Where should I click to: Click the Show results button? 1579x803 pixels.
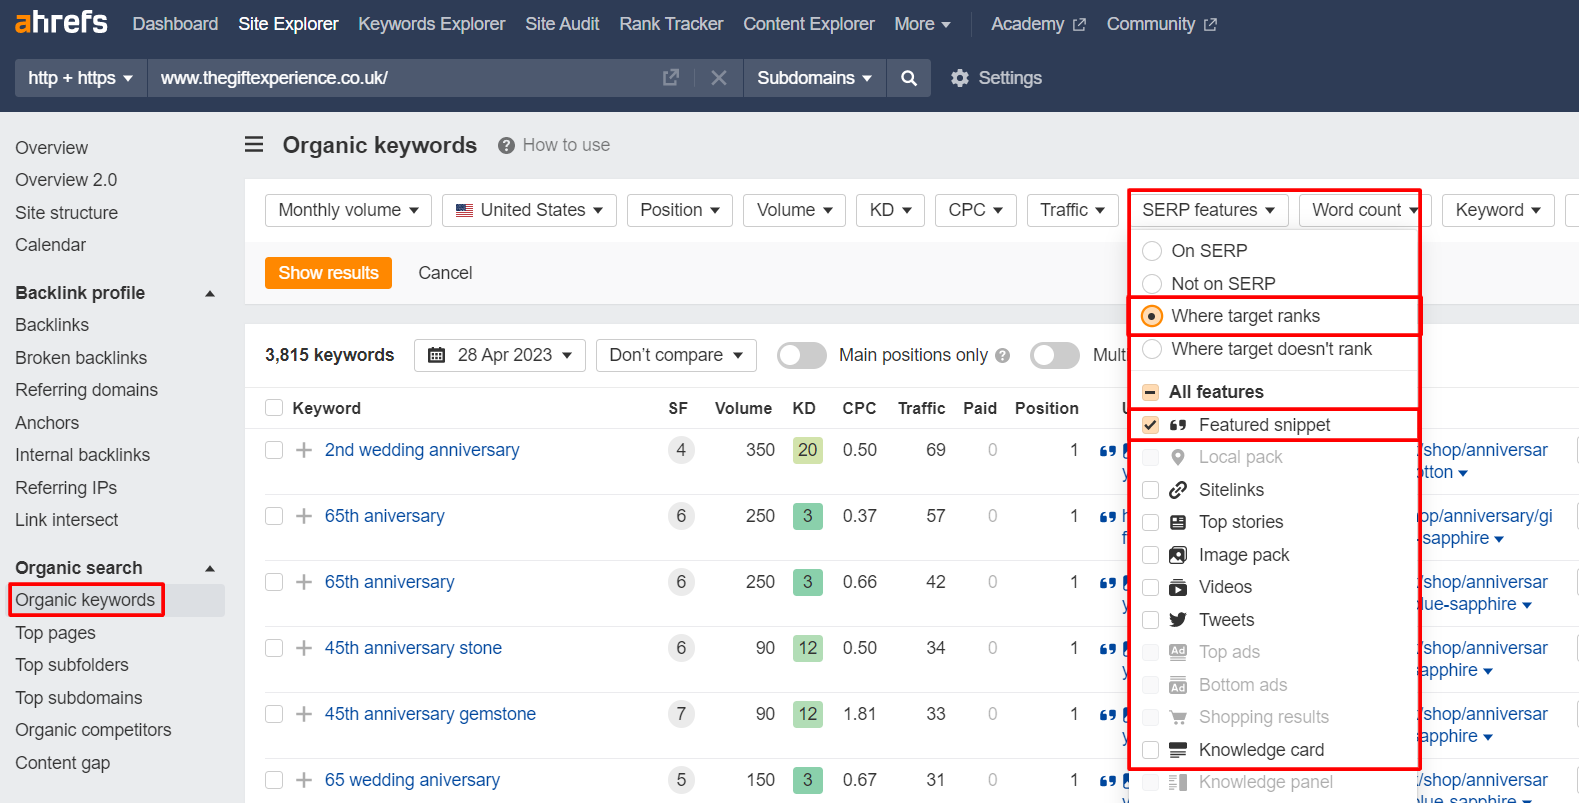328,273
